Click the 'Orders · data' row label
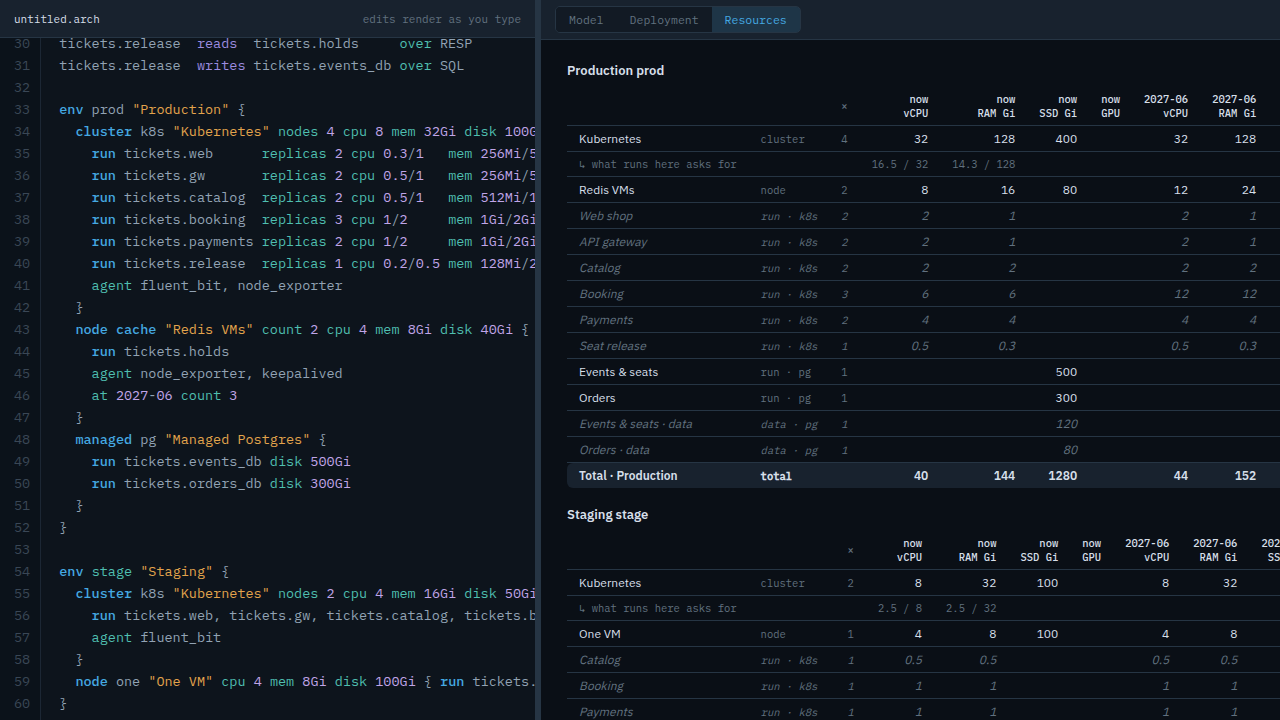Viewport: 1280px width, 720px height. click(614, 450)
